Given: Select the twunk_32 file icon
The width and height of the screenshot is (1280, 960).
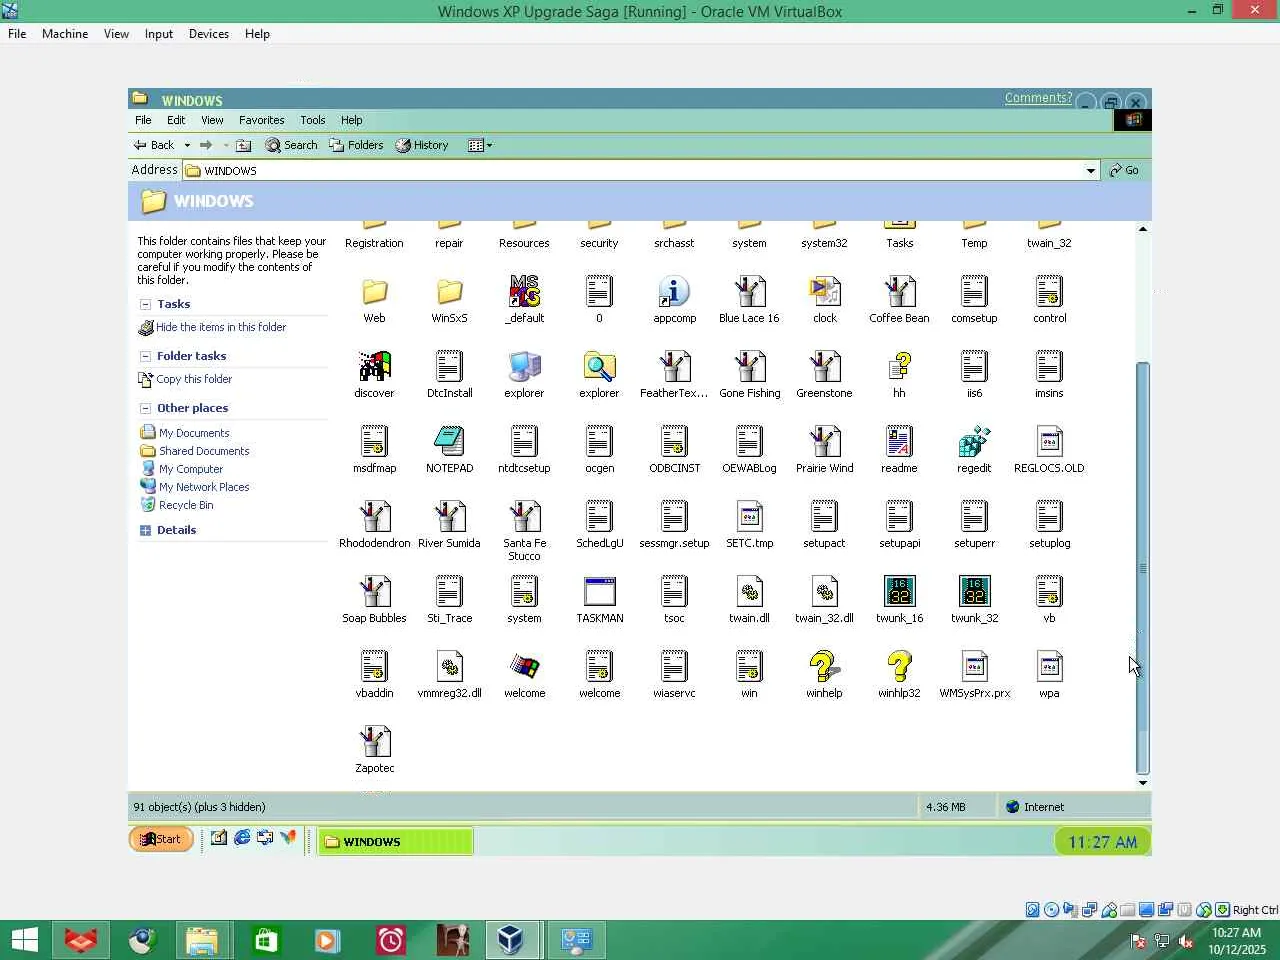Looking at the screenshot, I should point(974,591).
